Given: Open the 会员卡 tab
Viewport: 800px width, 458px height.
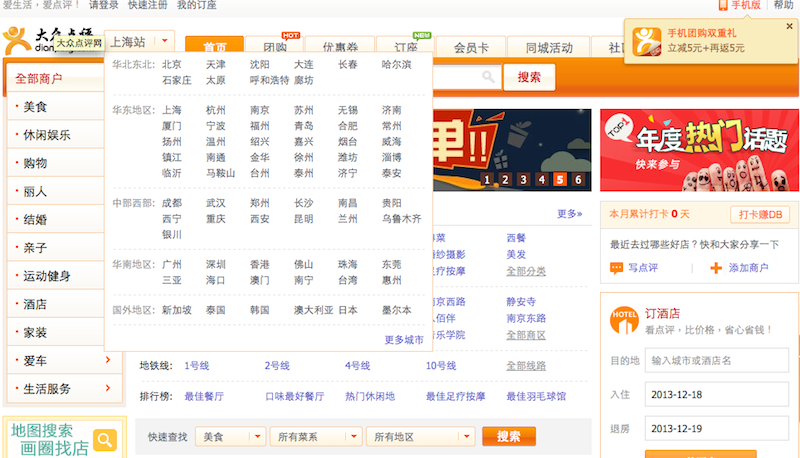Looking at the screenshot, I should point(471,48).
